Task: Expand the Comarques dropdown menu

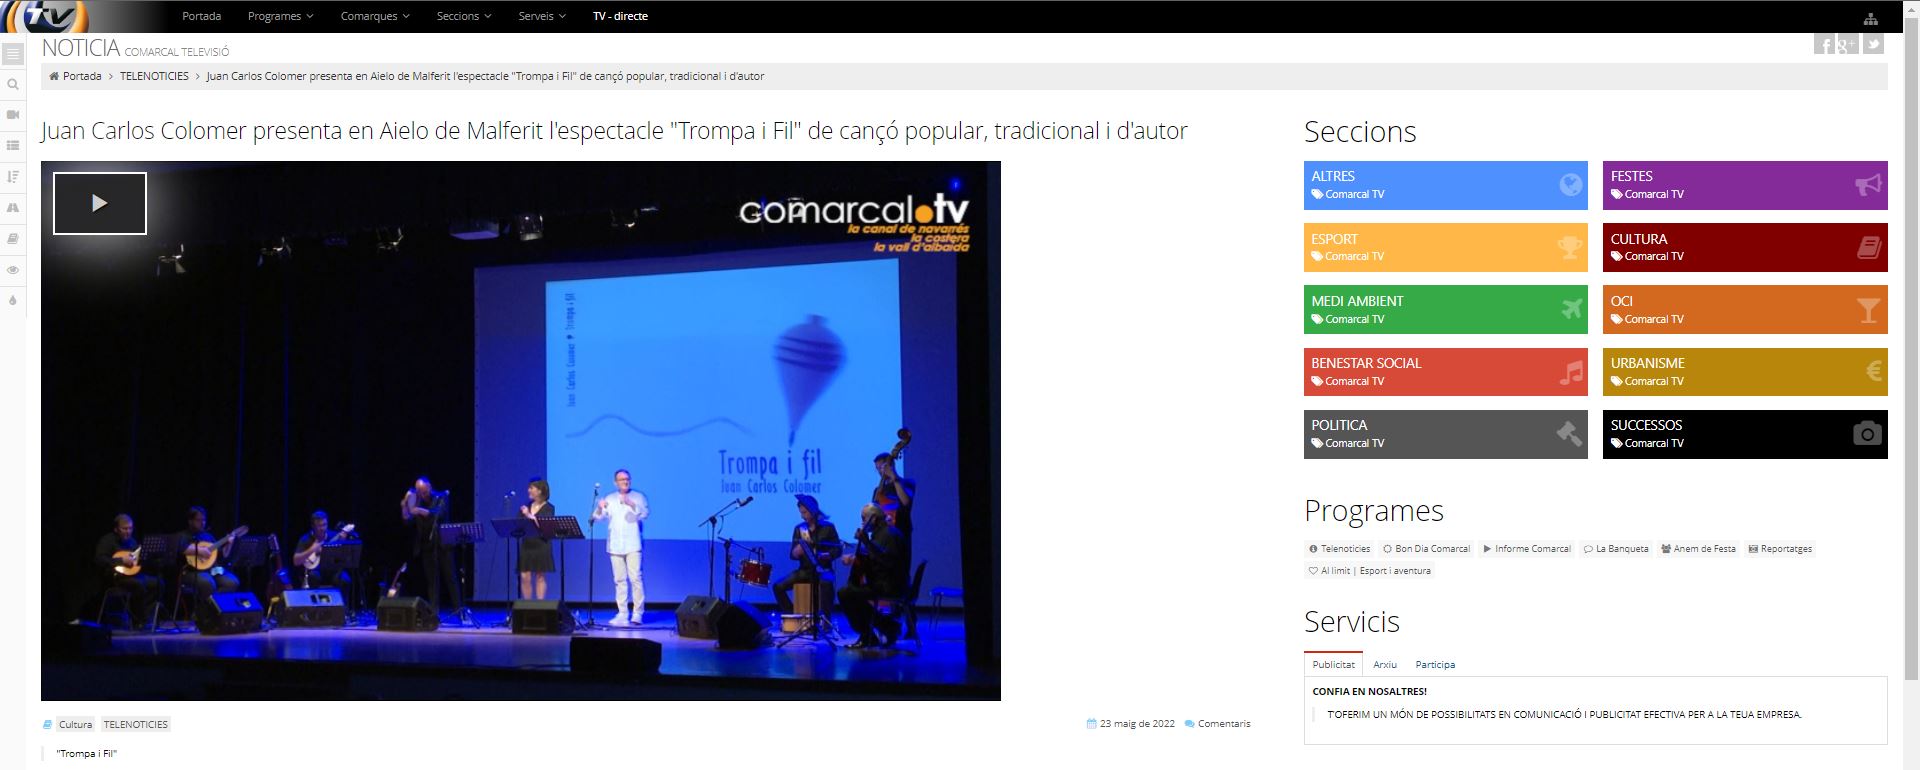Action: 375,16
